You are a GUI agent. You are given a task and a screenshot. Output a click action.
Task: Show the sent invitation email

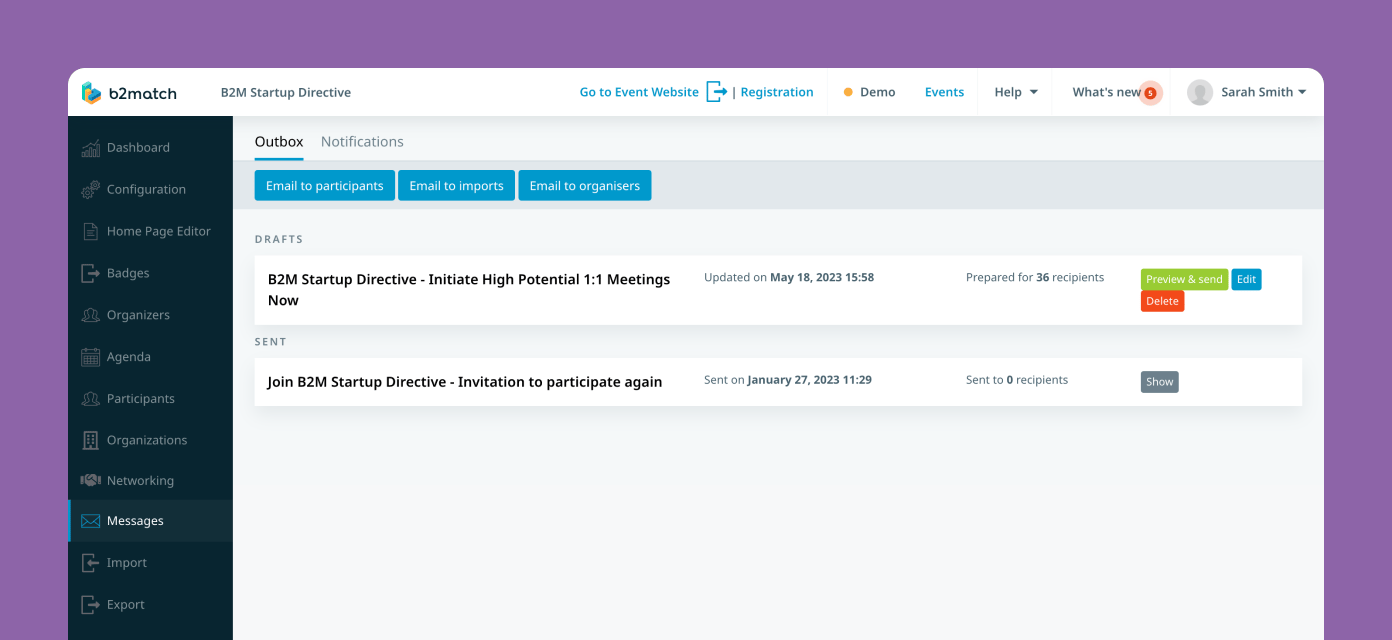click(x=1159, y=382)
